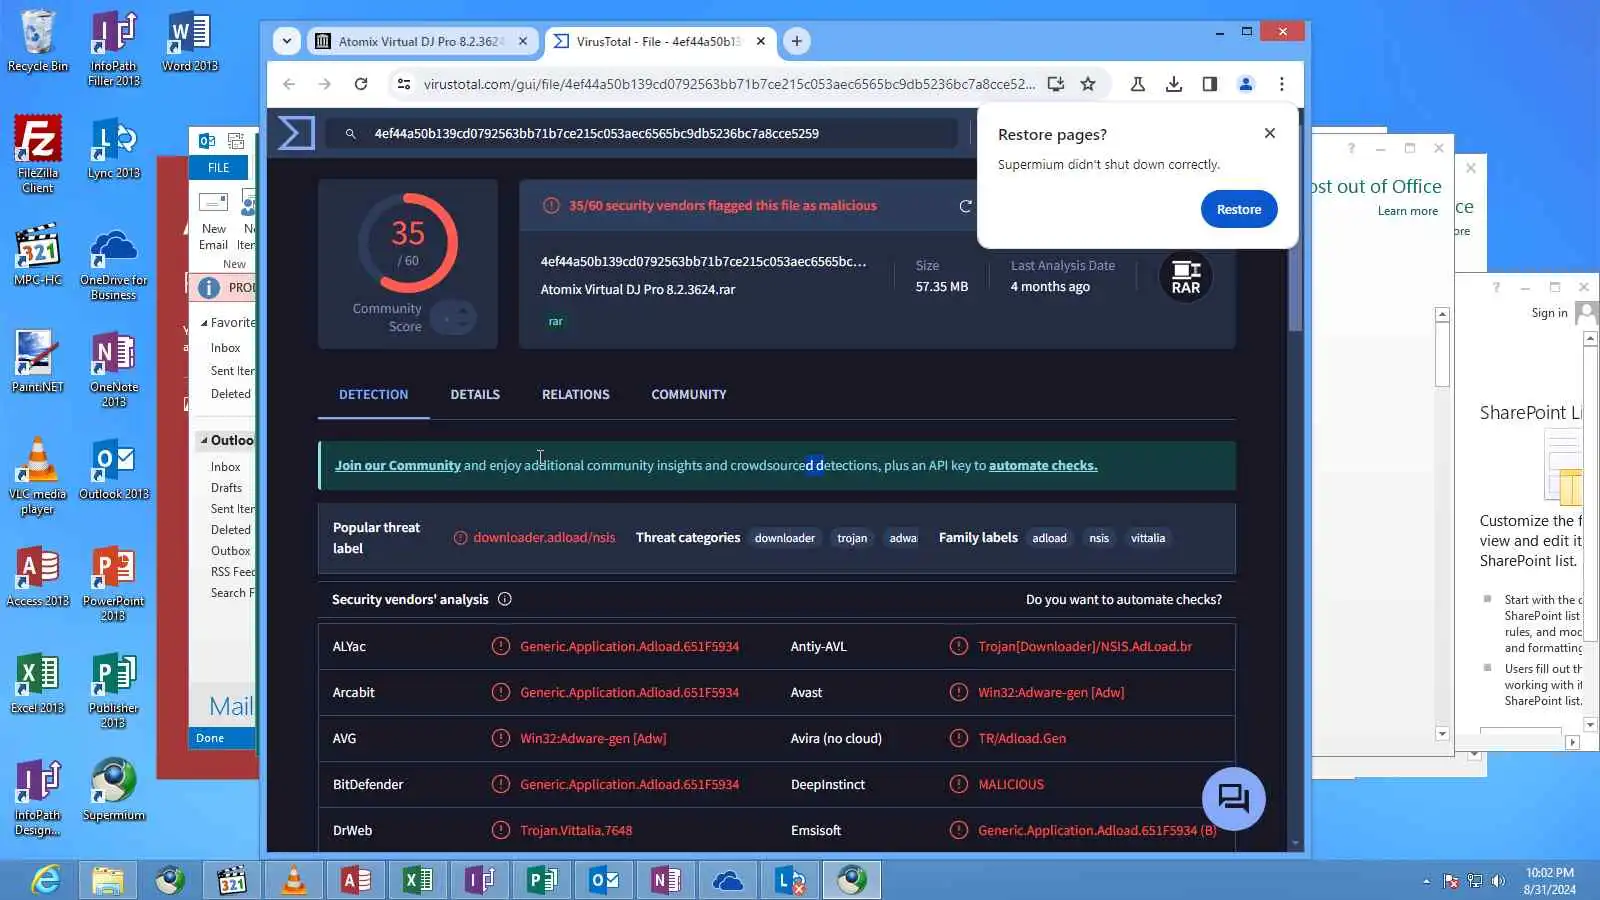Click the New Email button in Outlook
Image resolution: width=1600 pixels, height=900 pixels.
pyautogui.click(x=213, y=221)
